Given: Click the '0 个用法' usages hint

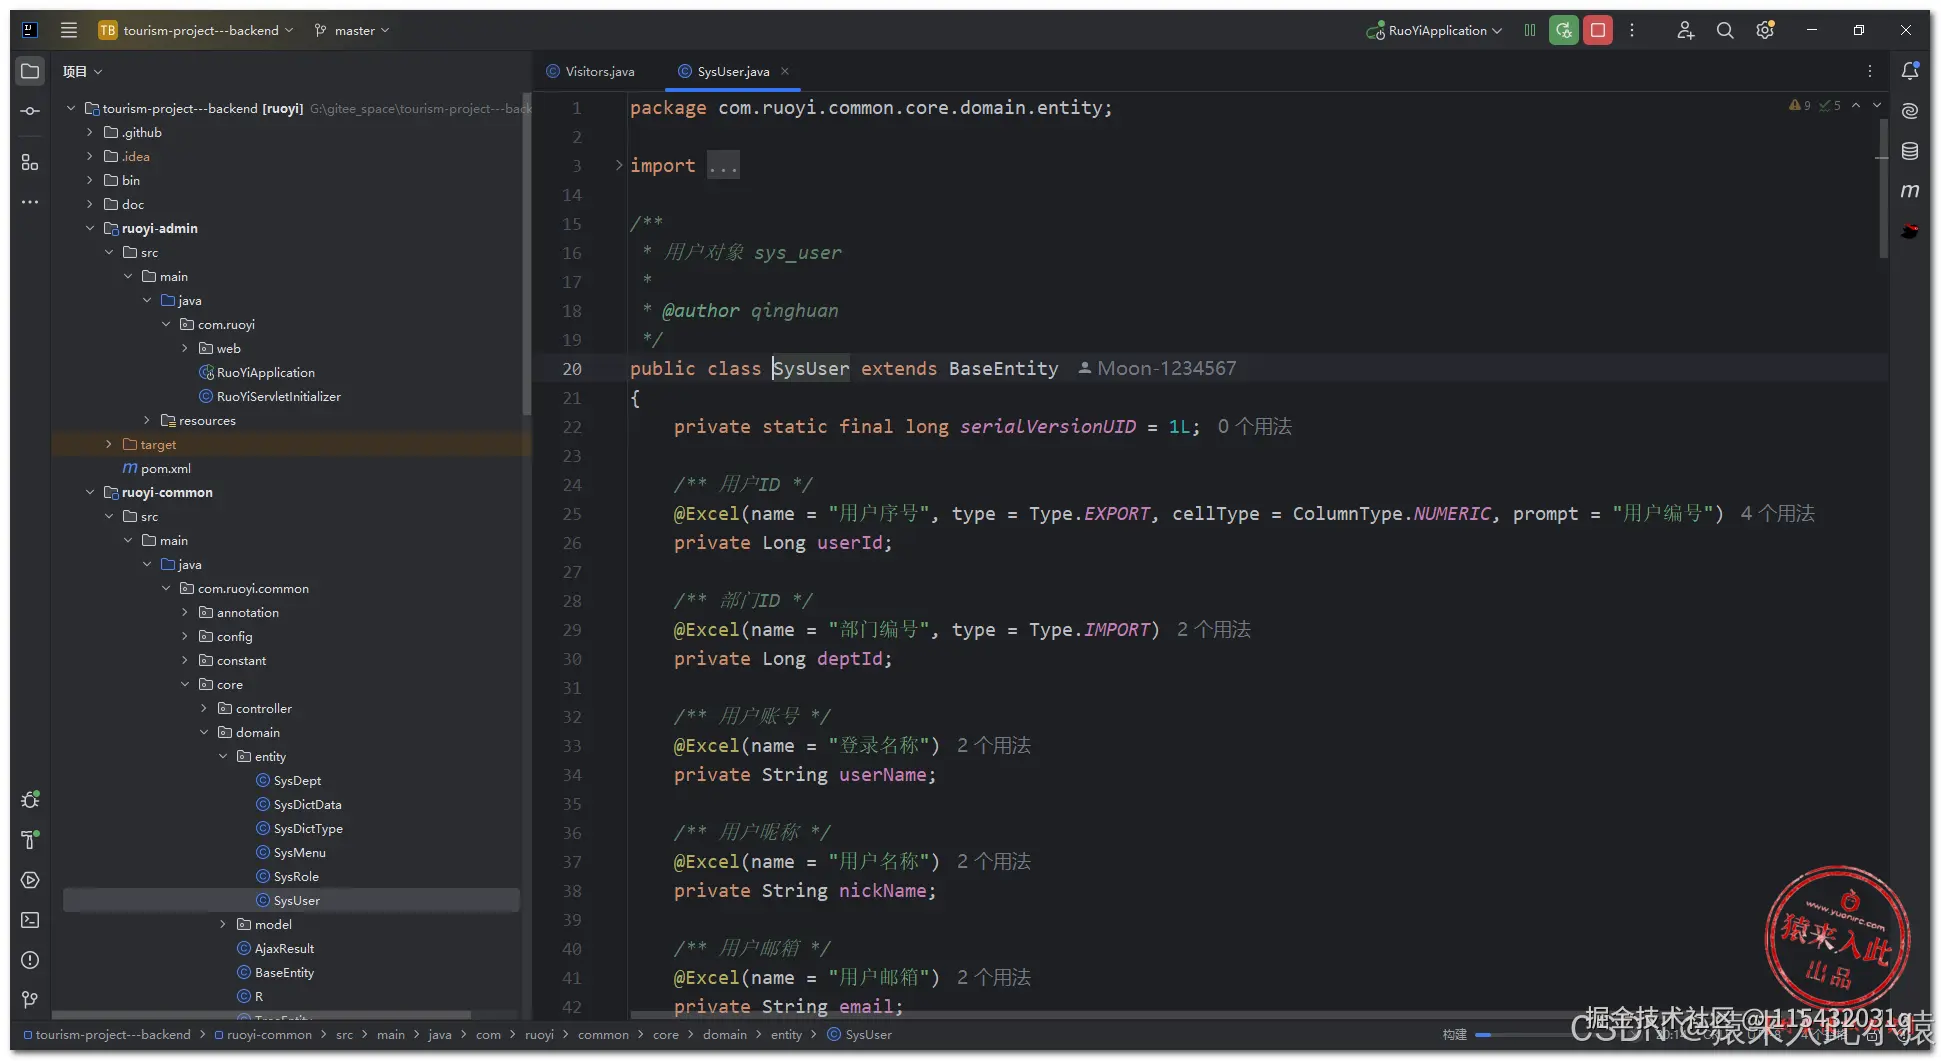Looking at the screenshot, I should pyautogui.click(x=1255, y=426).
